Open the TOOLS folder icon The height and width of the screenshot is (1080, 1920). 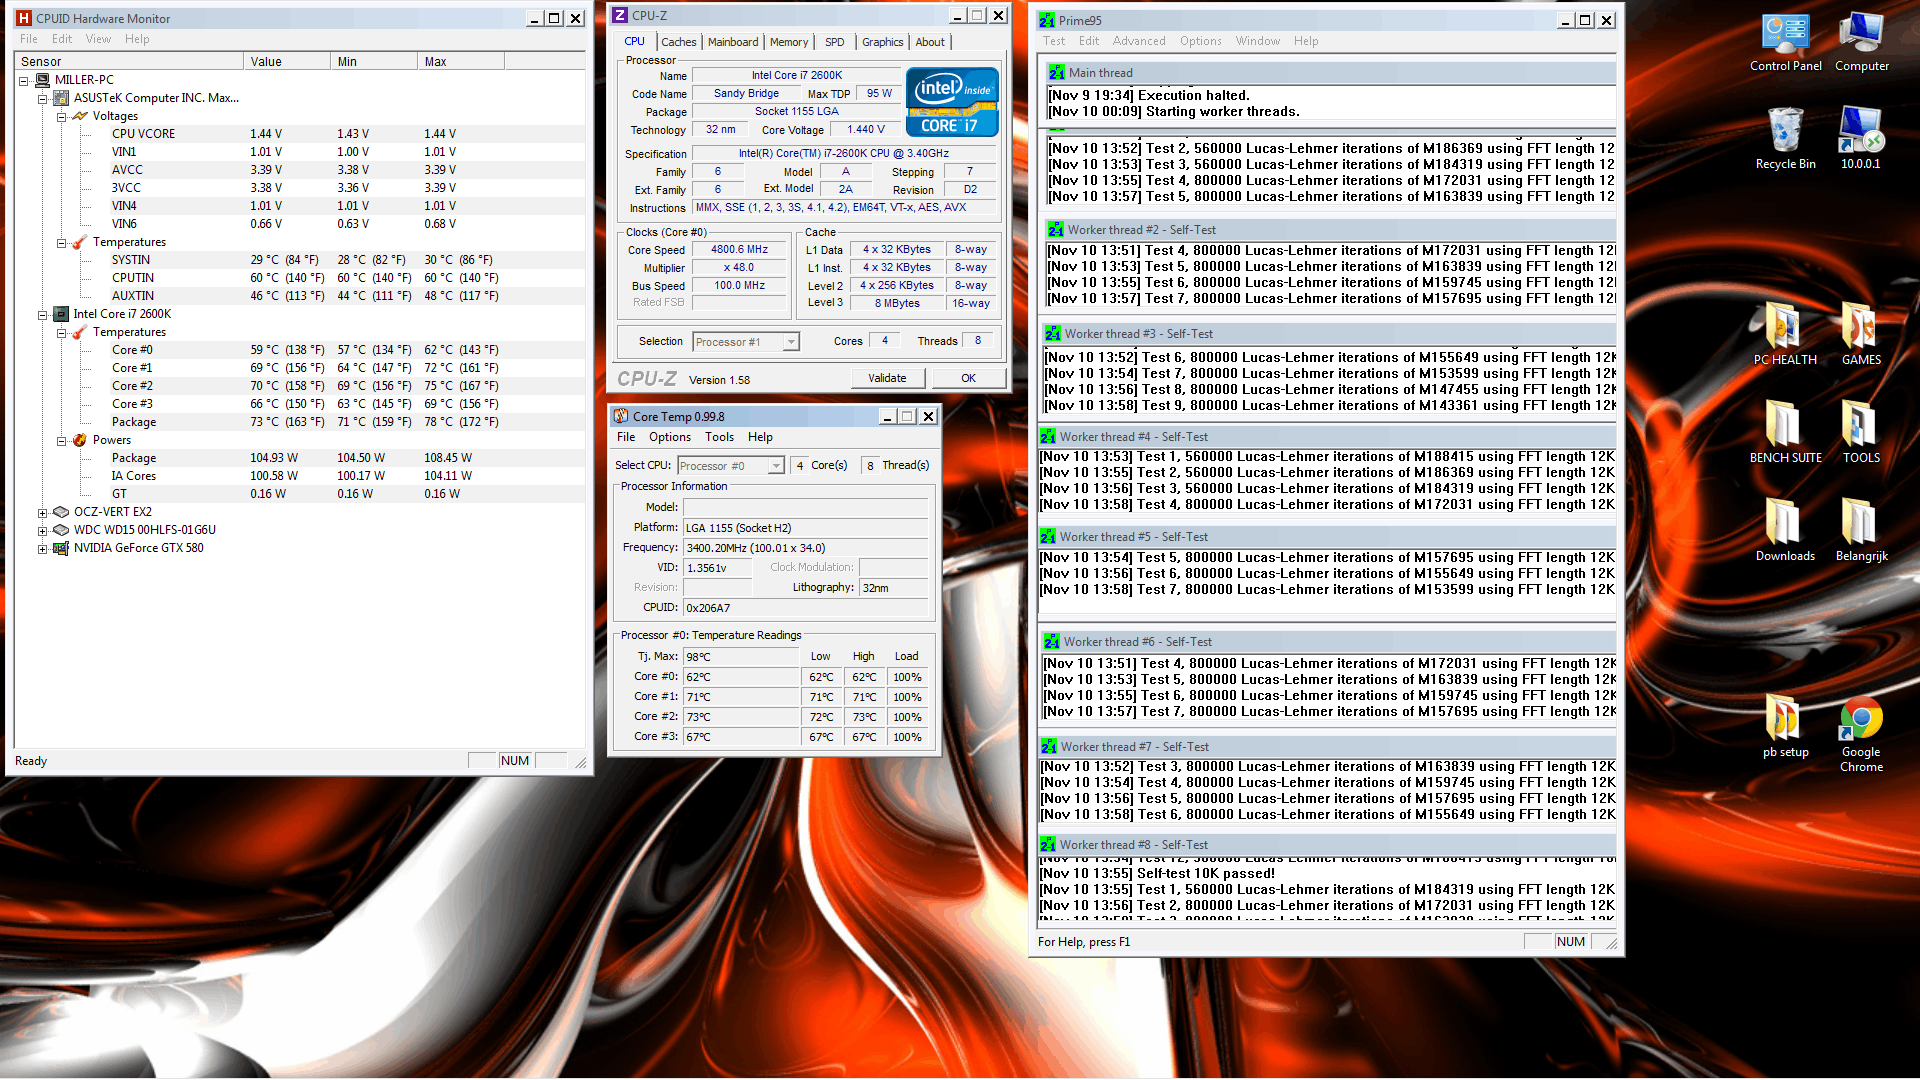[x=1861, y=433]
